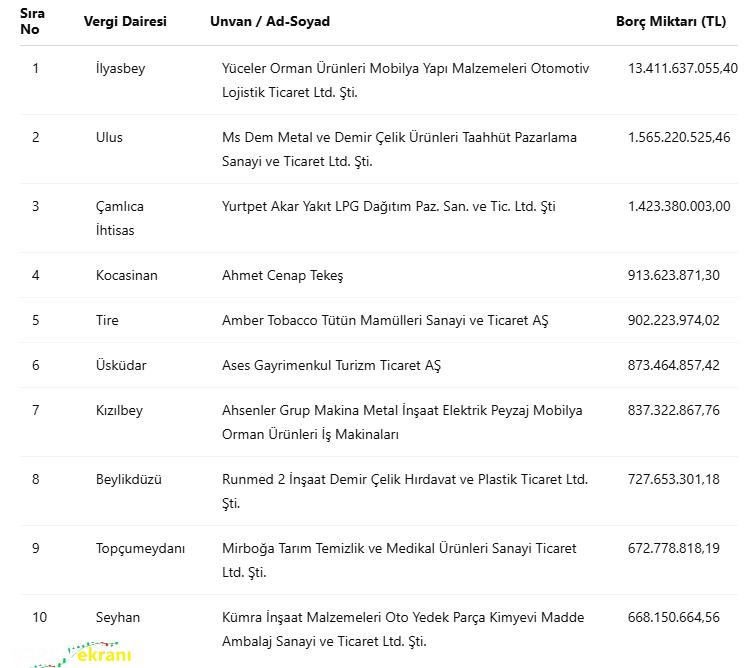This screenshot has height=668, width=751.
Task: Click the Yüceler Orman Ürünleri company name
Action: (405, 80)
